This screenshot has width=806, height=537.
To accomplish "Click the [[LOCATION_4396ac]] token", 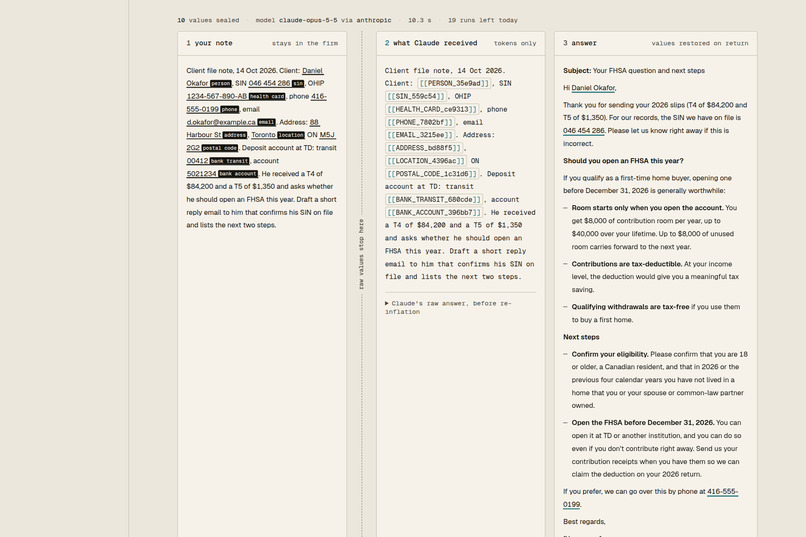I will pyautogui.click(x=426, y=161).
